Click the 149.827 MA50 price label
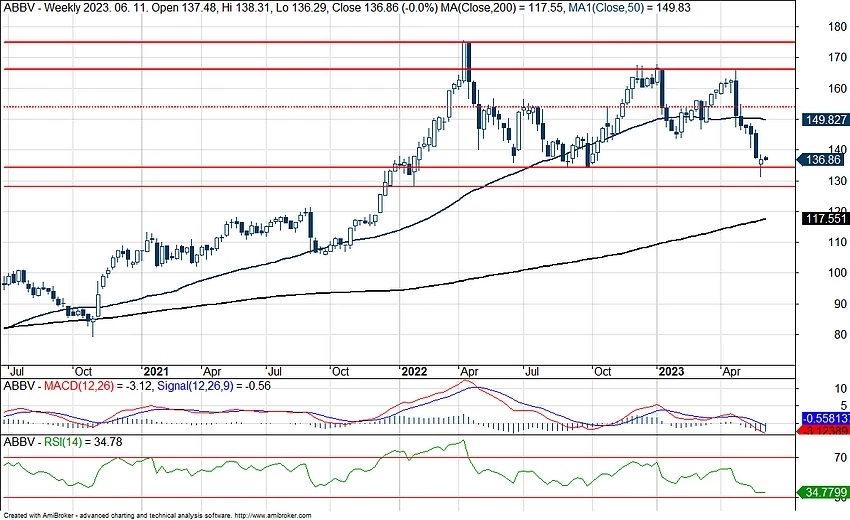This screenshot has height=520, width=850. (x=825, y=120)
